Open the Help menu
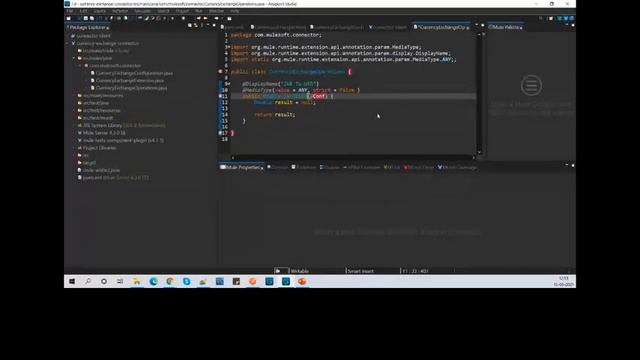The width and height of the screenshot is (640, 360). [x=234, y=11]
